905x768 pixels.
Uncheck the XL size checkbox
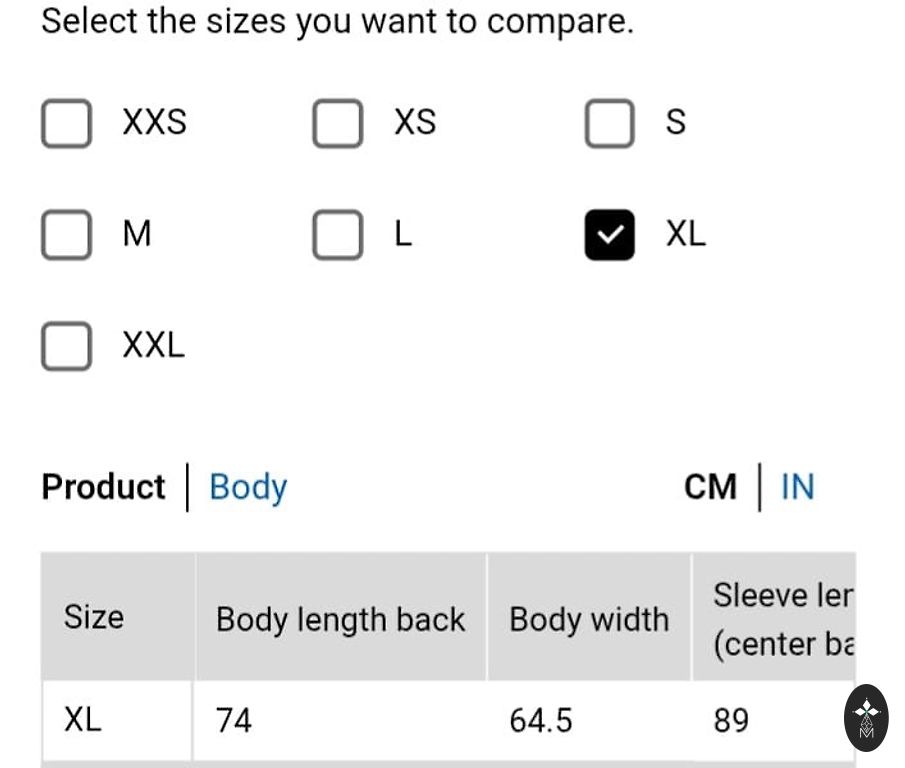tap(609, 235)
